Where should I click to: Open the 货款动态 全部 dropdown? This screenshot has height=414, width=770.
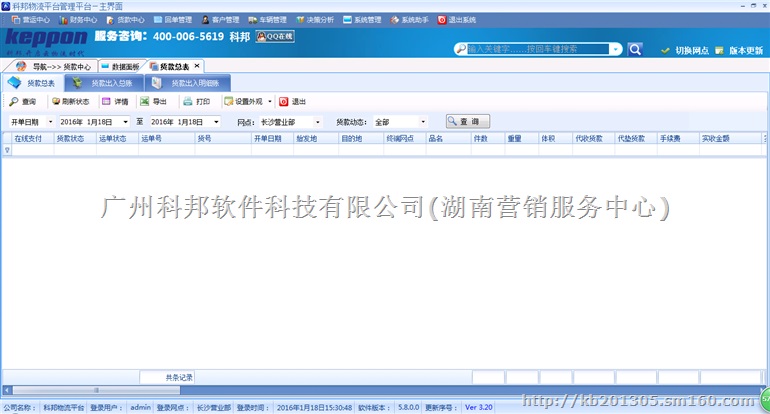[423, 122]
